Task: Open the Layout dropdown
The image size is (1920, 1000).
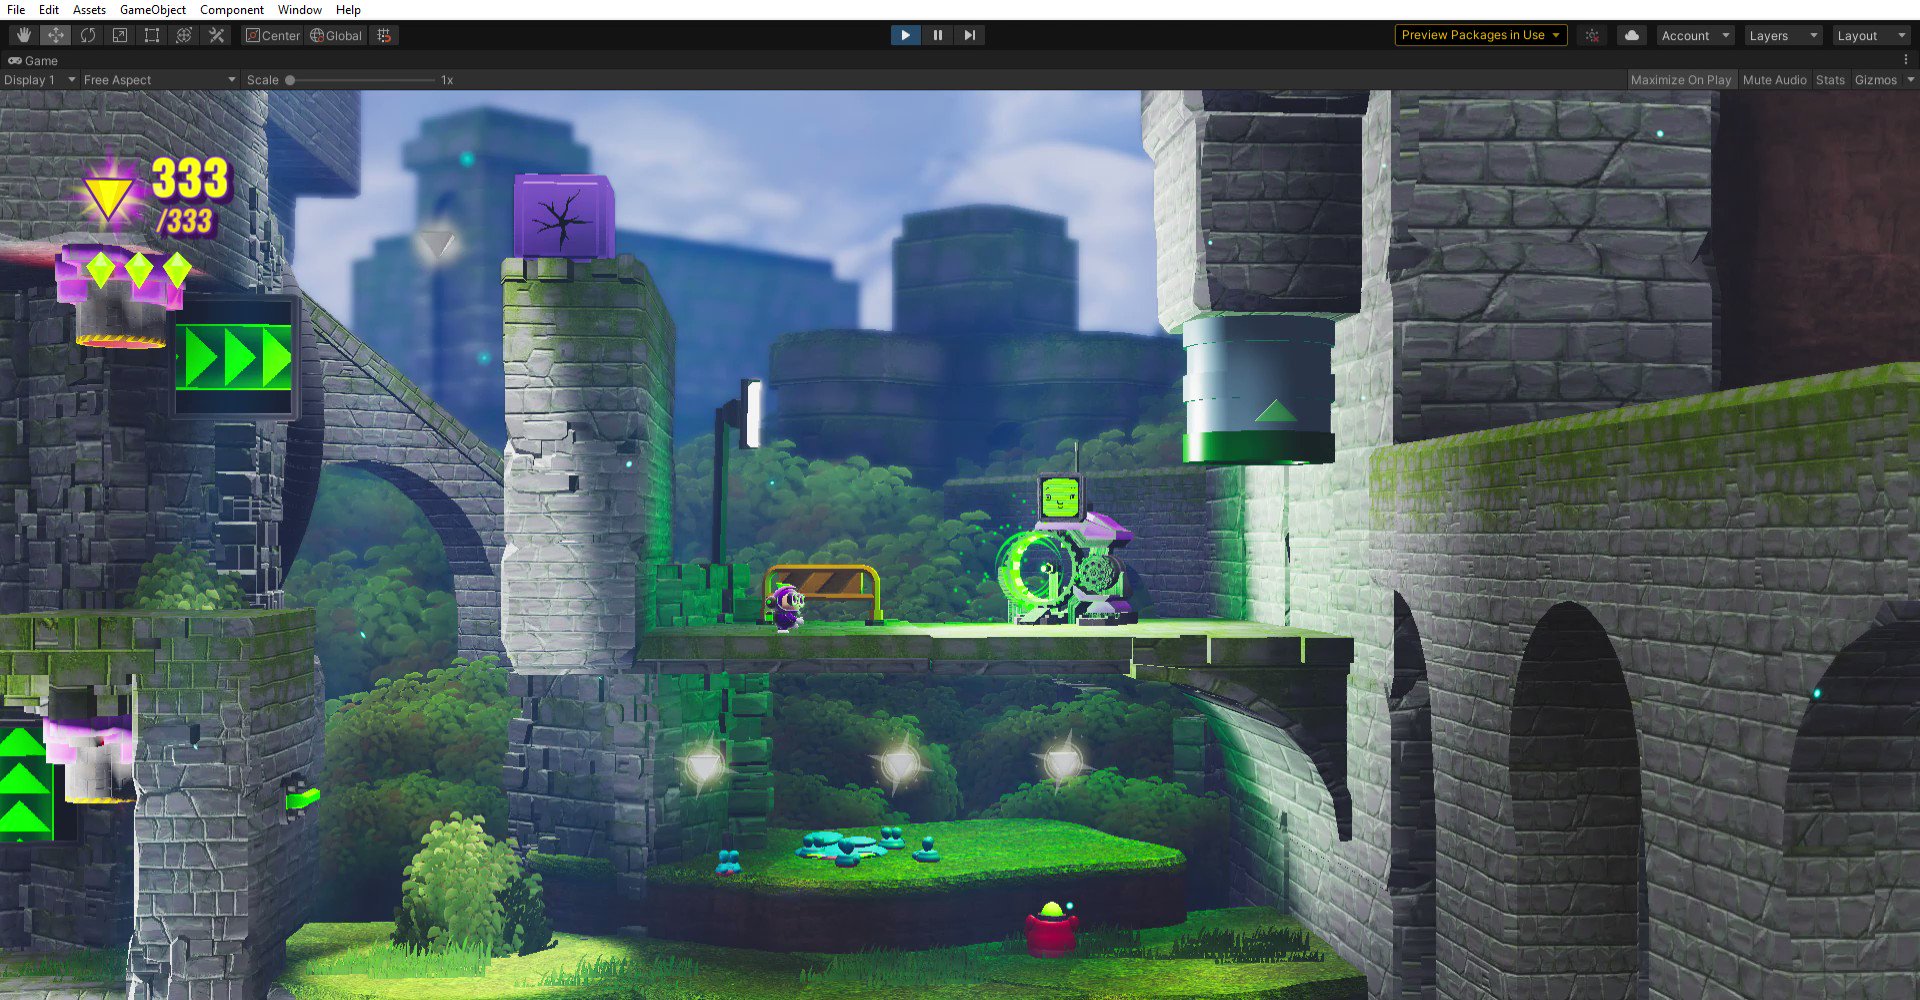Action: pos(1871,35)
